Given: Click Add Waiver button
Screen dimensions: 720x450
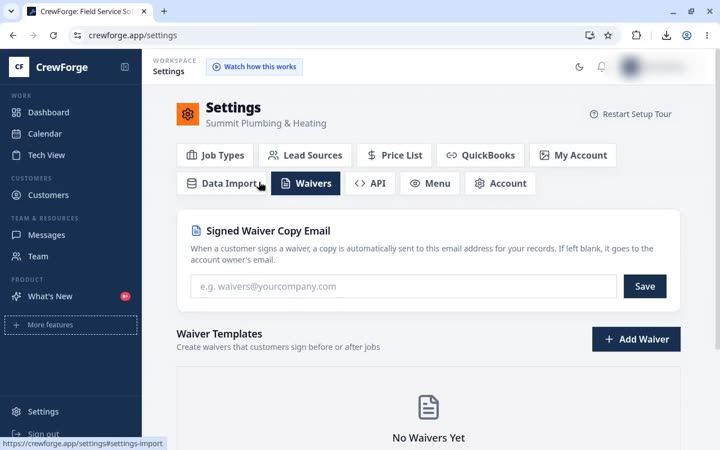Looking at the screenshot, I should pyautogui.click(x=636, y=339).
